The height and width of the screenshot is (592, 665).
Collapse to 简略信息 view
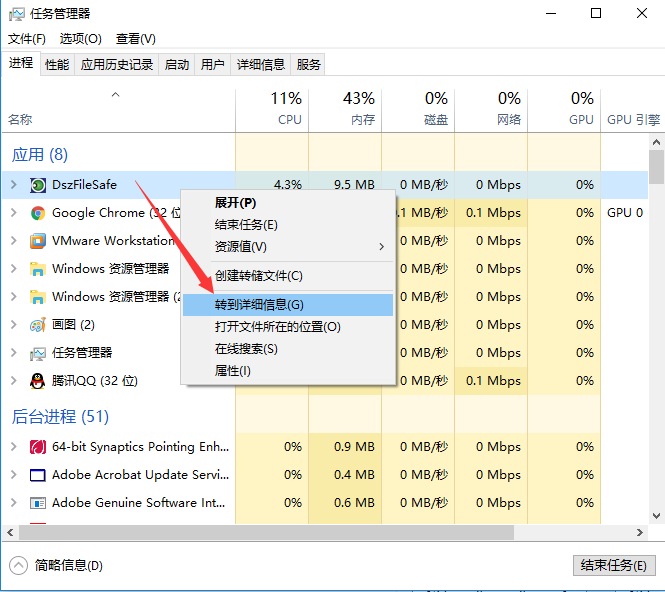click(x=58, y=565)
